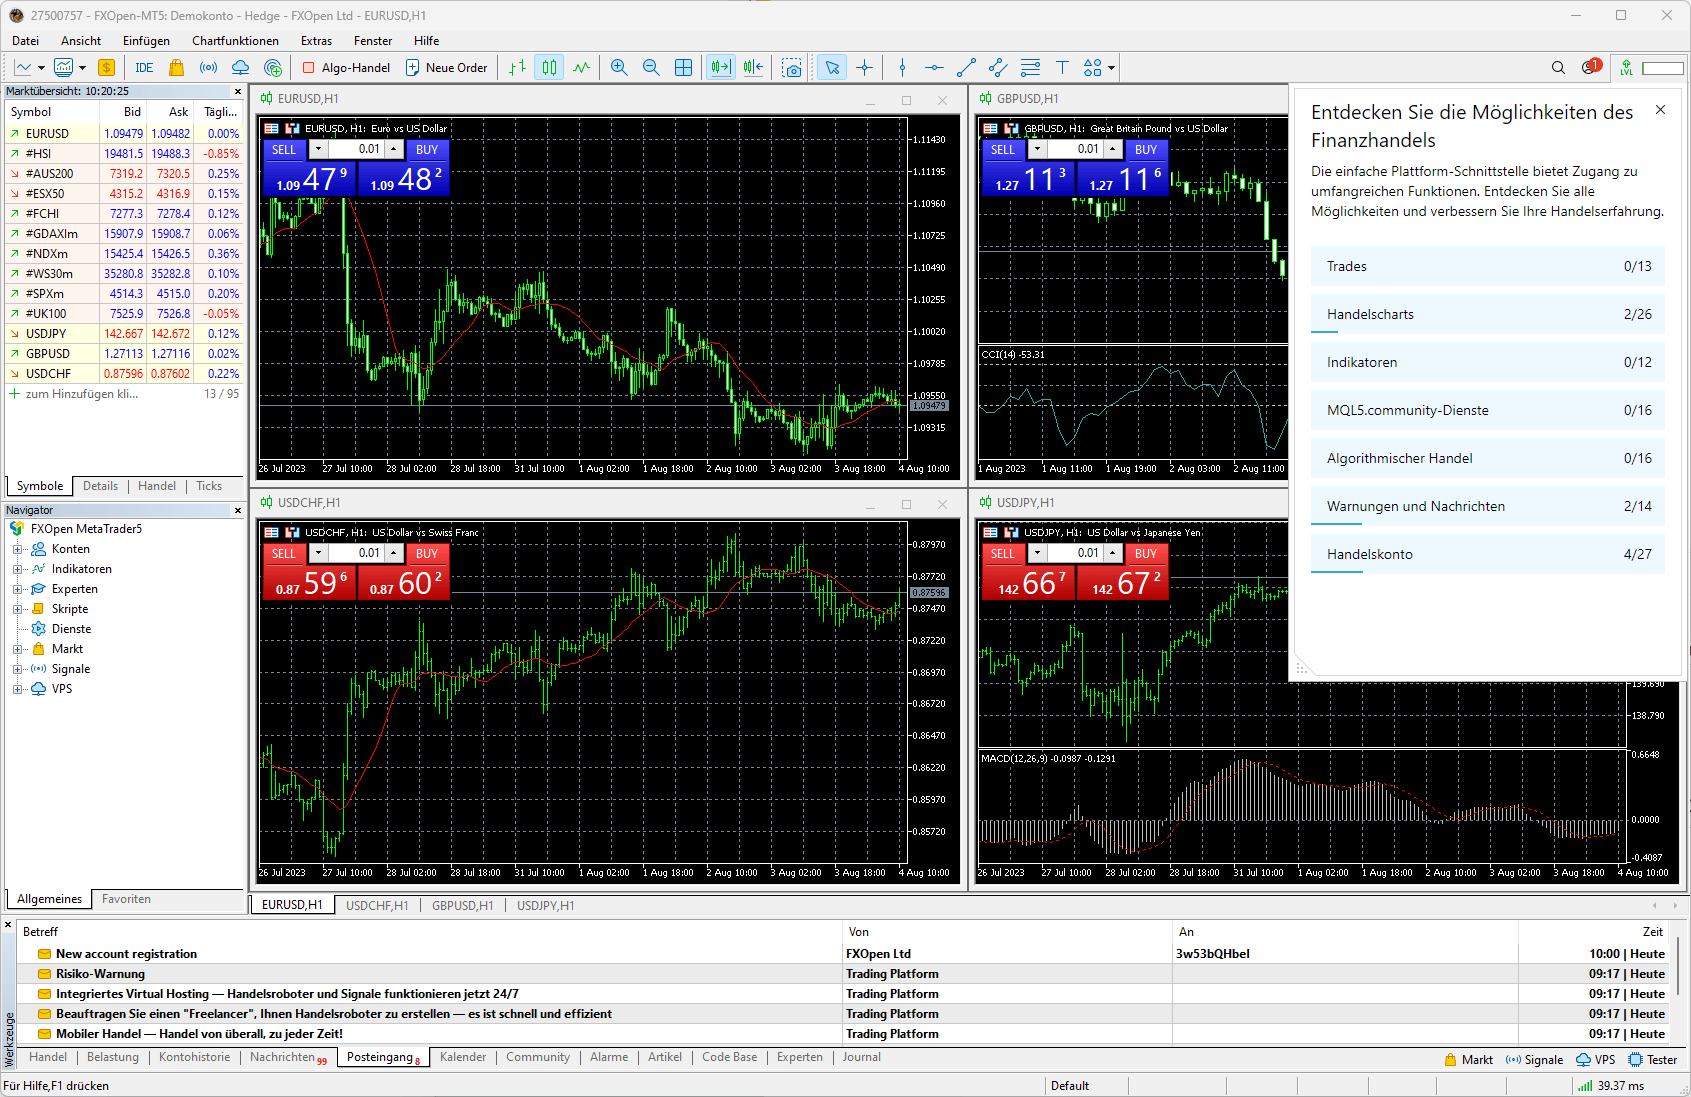1691x1097 pixels.
Task: Draw a horizontal line on chart
Action: pos(934,68)
